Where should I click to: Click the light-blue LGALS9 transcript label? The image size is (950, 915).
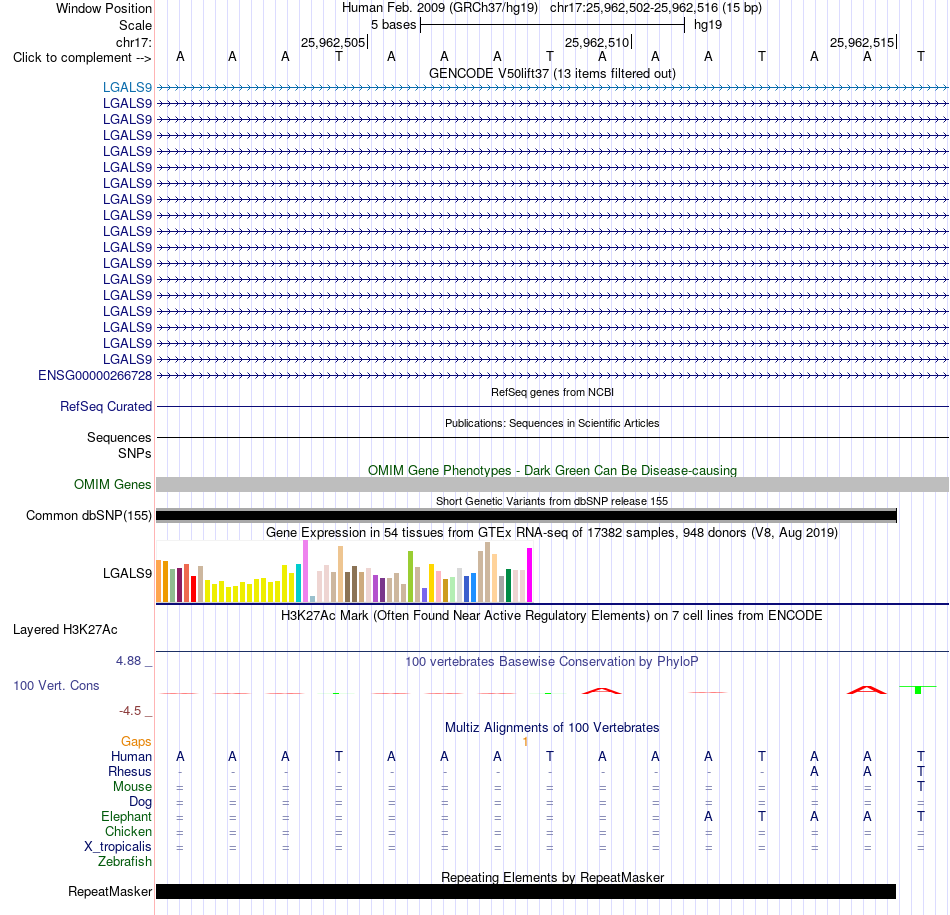127,87
